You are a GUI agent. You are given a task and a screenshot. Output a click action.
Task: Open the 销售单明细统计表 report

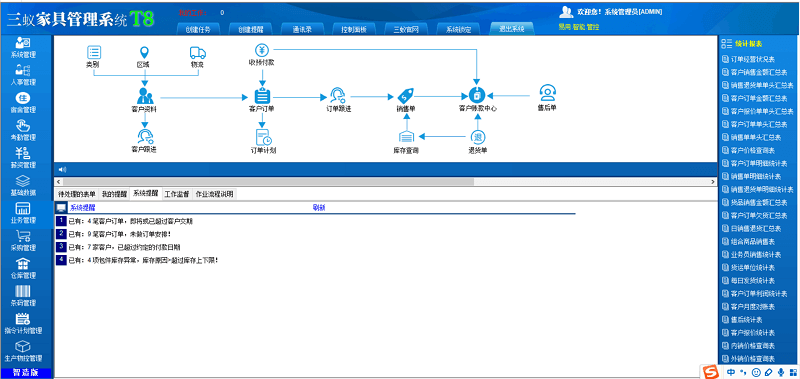click(x=751, y=176)
